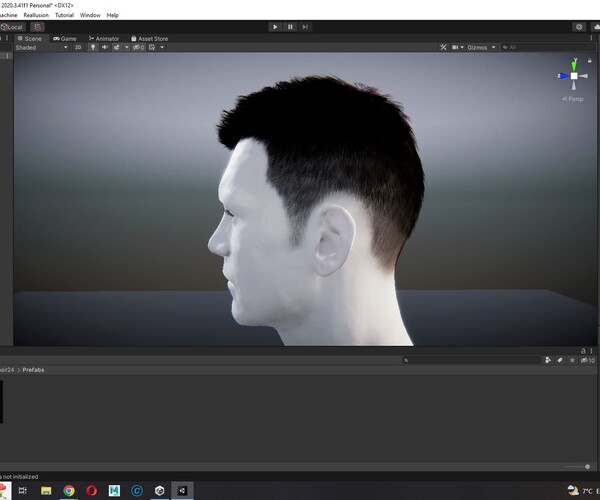600x500 pixels.
Task: Open Search by Type filter icon
Action: click(548, 360)
